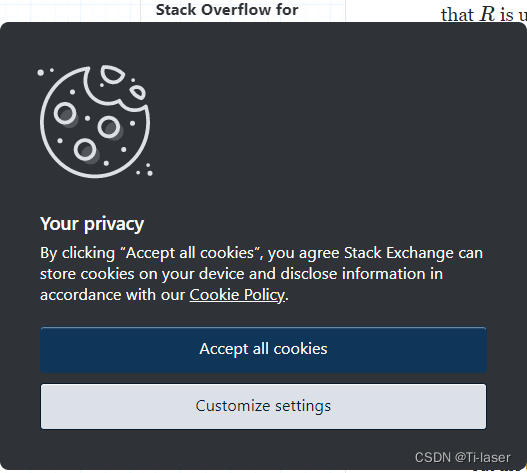Viewport: 527px width, 473px height.
Task: Click the bitten cookie illustration icon
Action: [95, 121]
